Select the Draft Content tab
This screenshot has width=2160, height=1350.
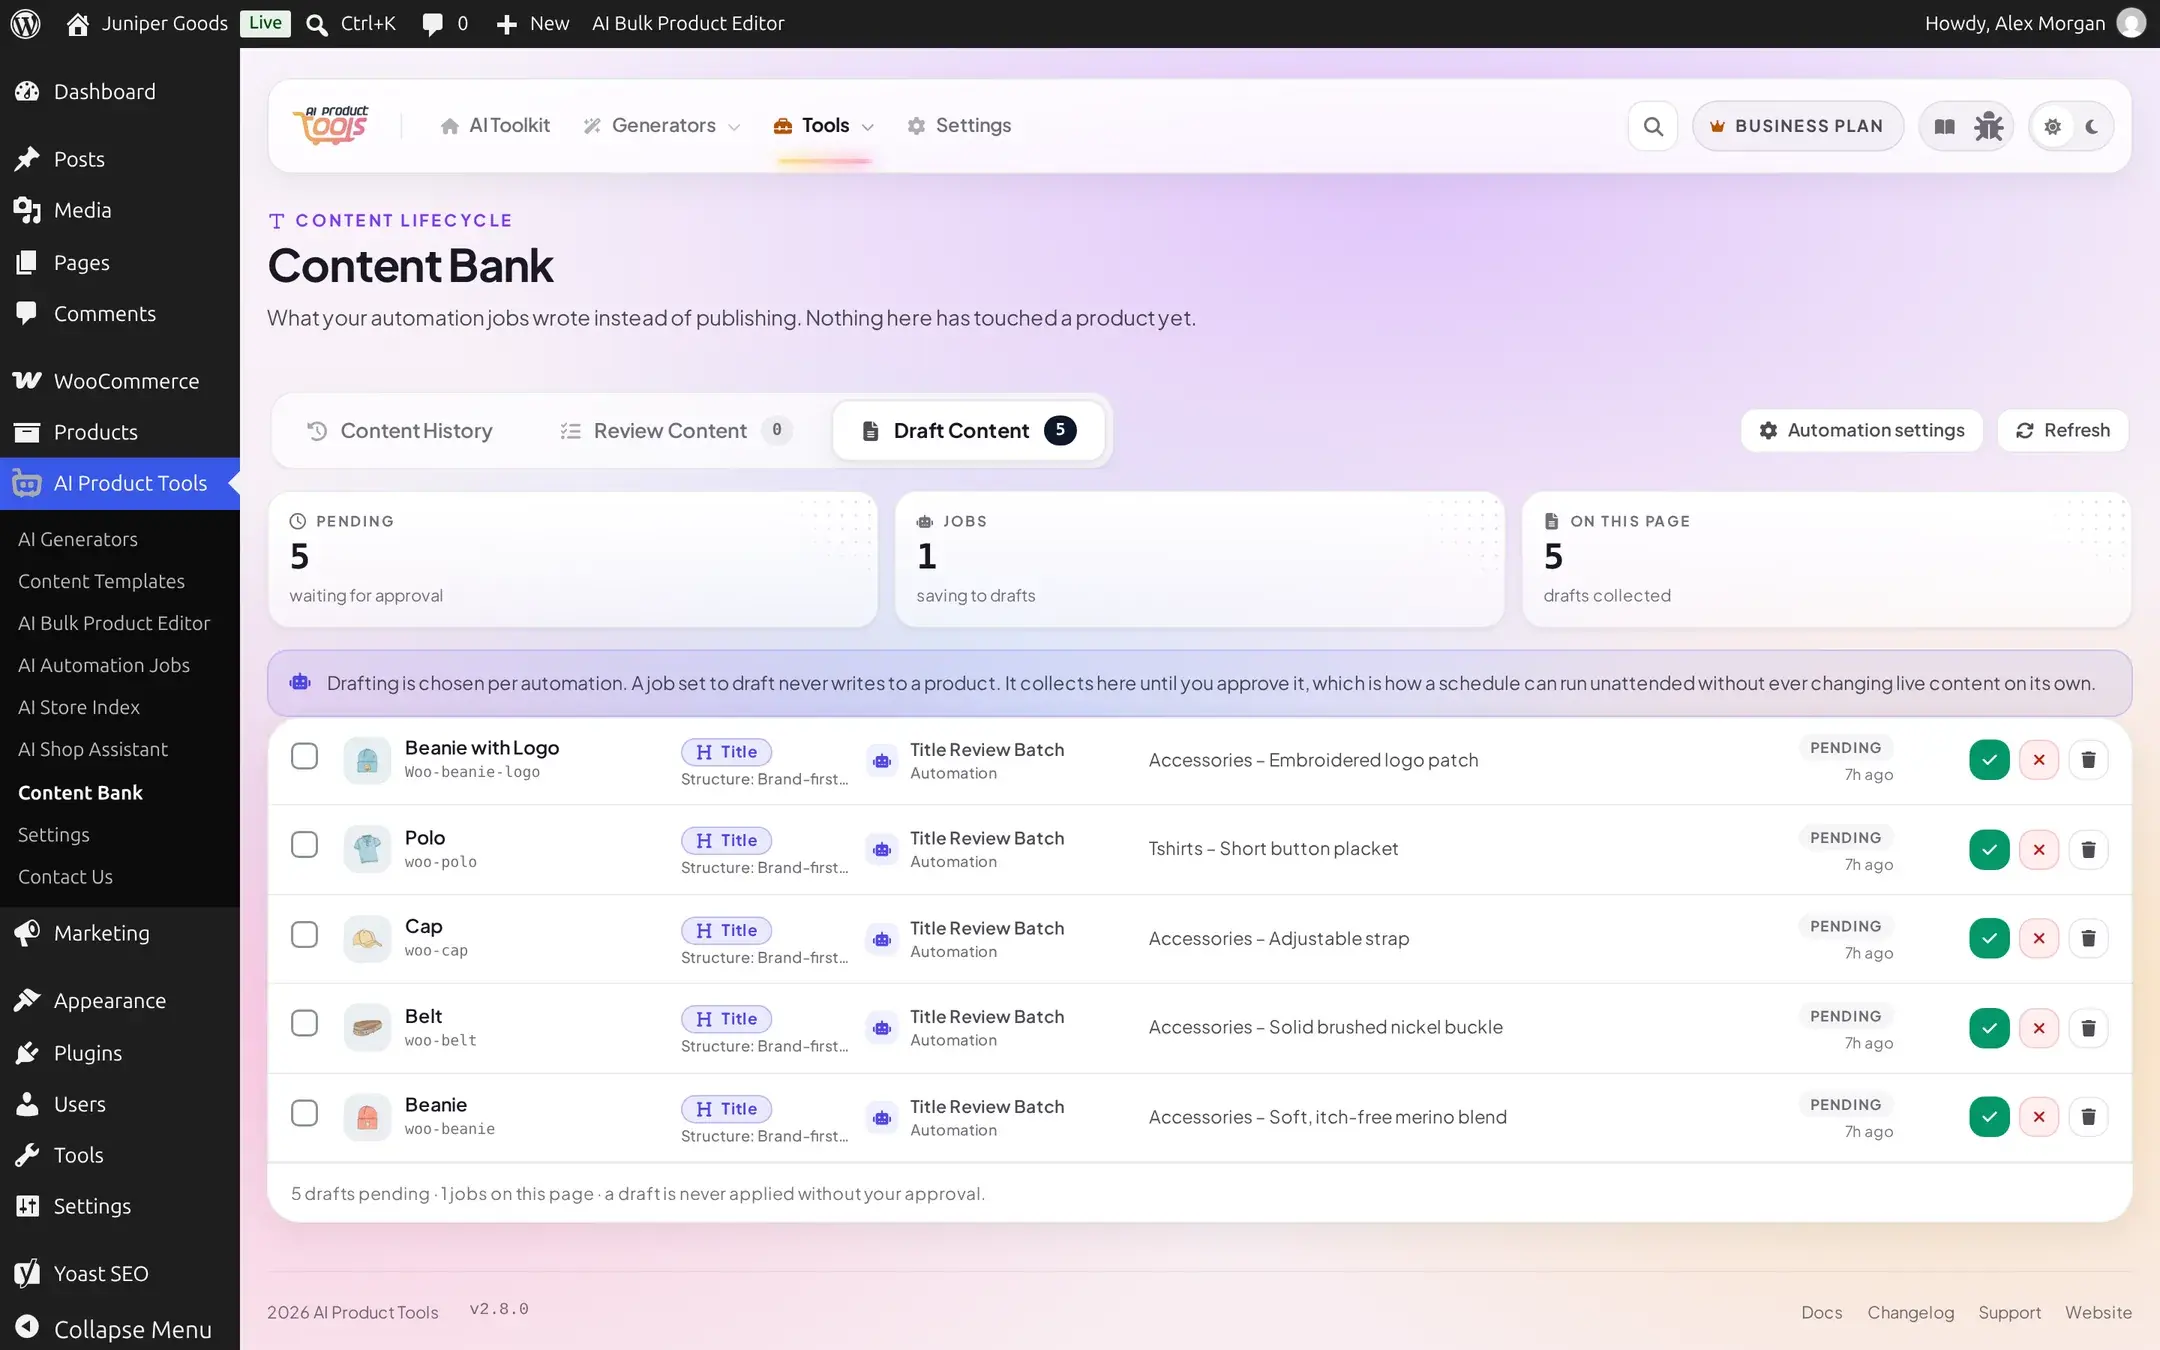(968, 431)
